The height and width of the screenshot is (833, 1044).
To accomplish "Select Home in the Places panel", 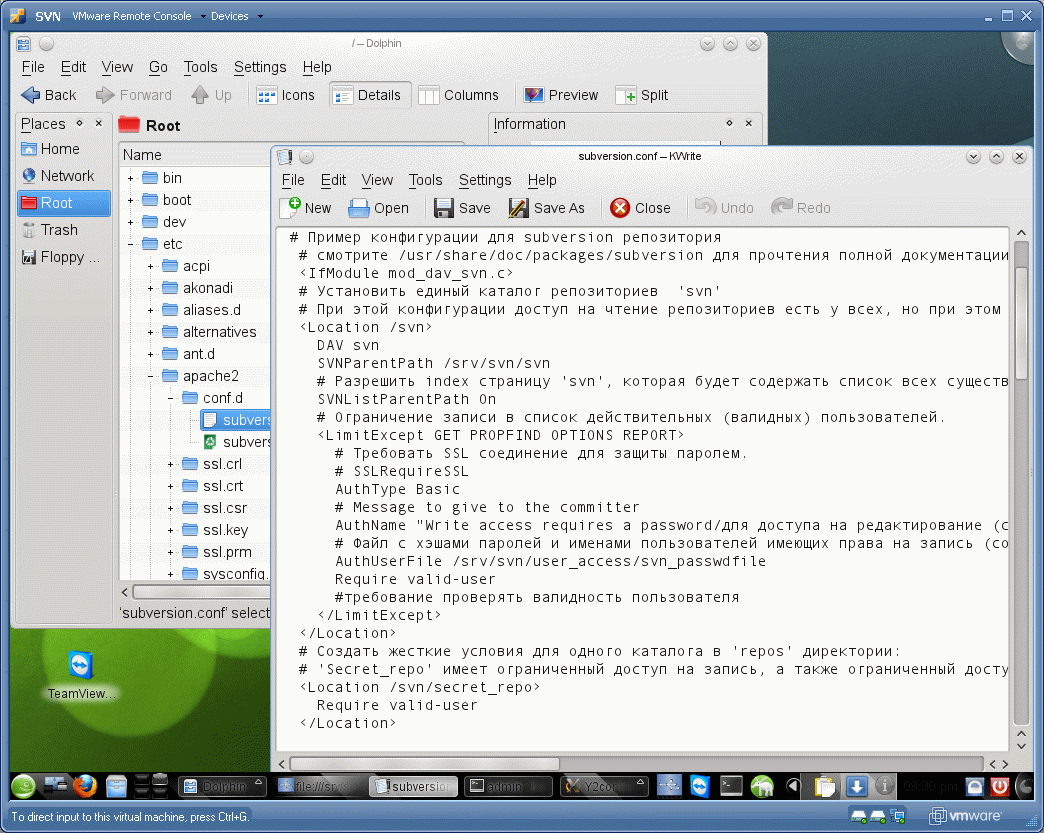I will coord(63,148).
